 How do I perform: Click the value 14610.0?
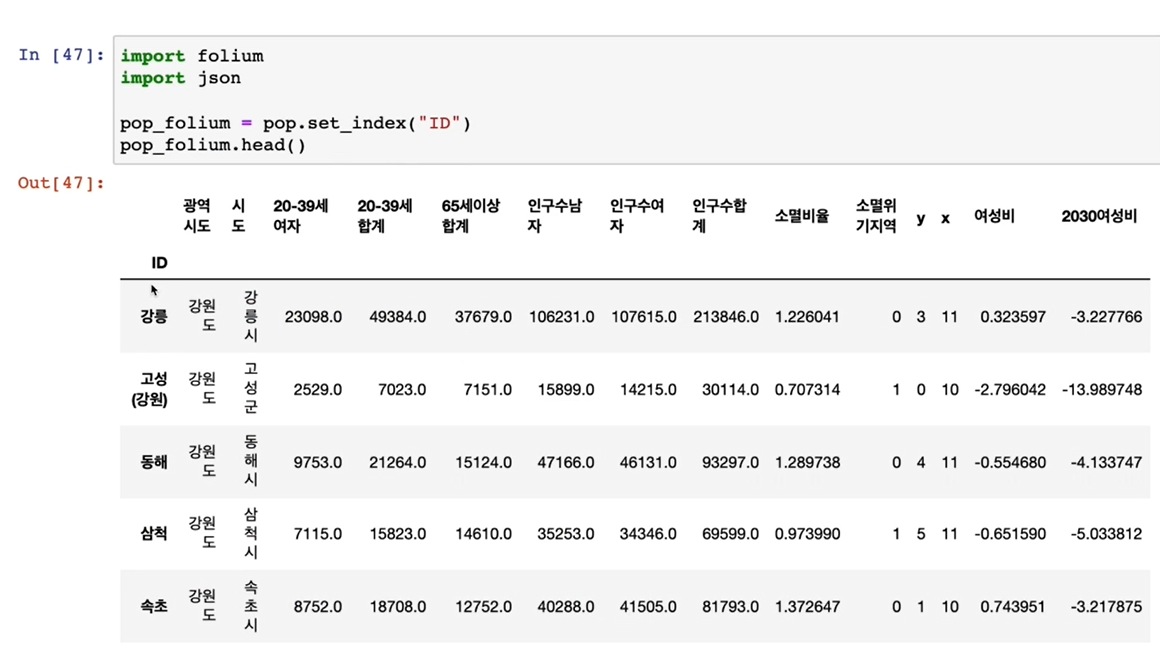click(x=483, y=534)
